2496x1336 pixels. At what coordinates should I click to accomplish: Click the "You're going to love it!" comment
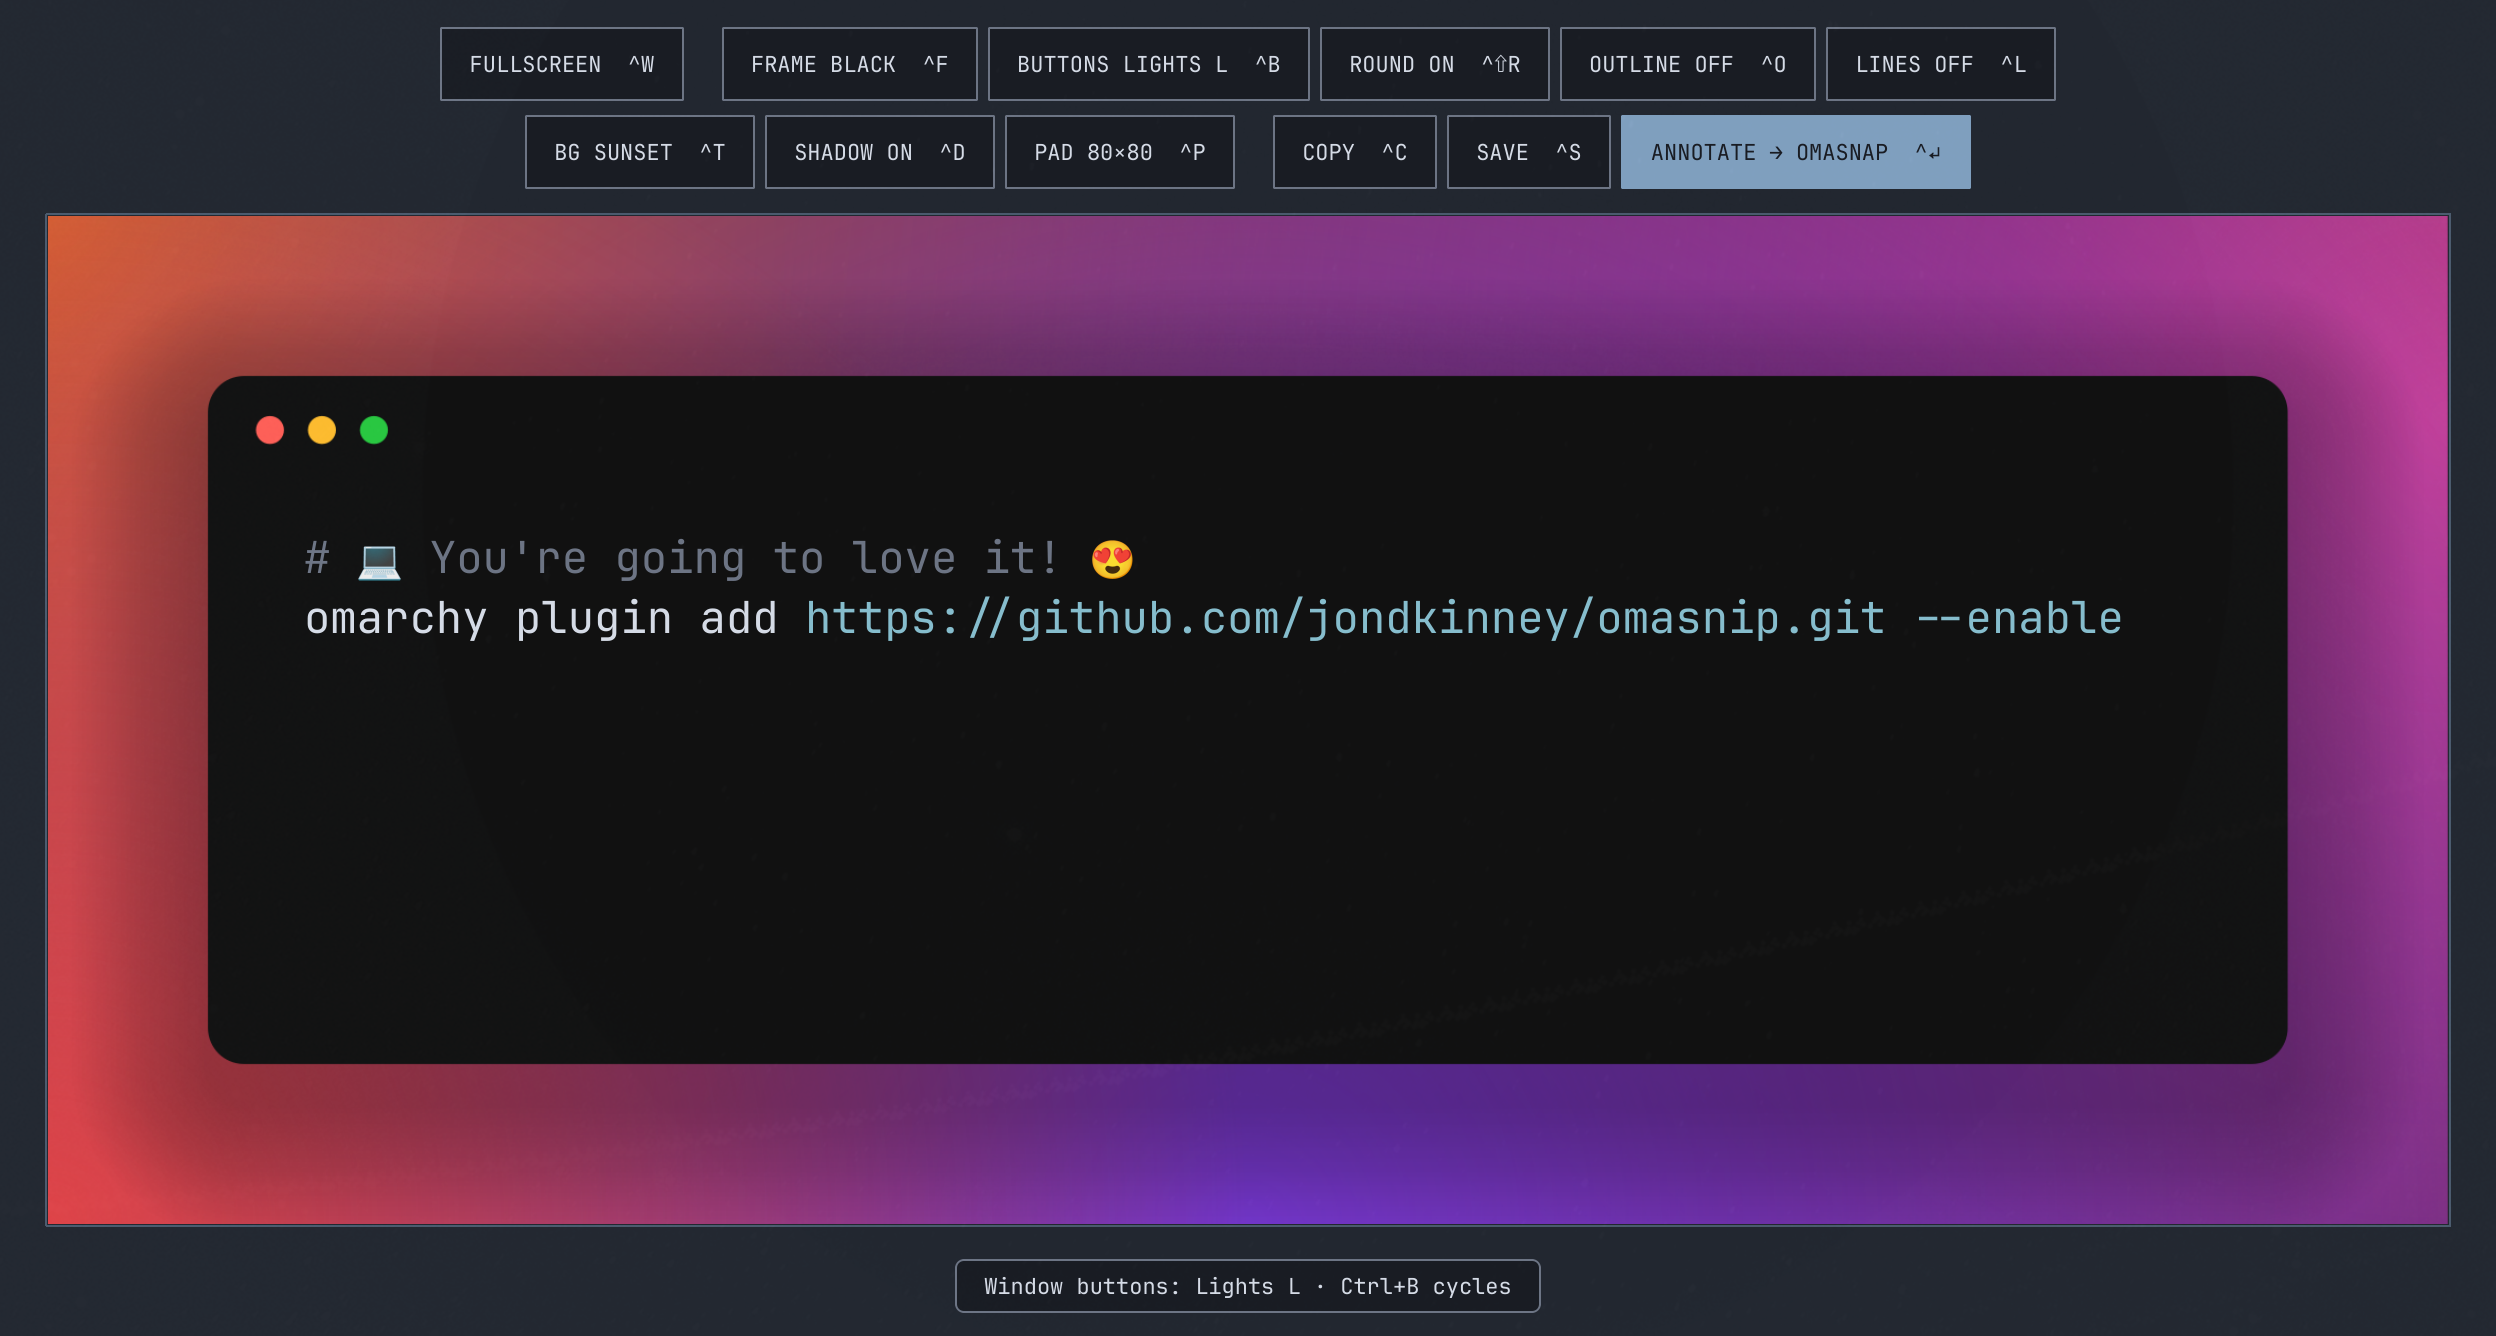pyautogui.click(x=744, y=559)
